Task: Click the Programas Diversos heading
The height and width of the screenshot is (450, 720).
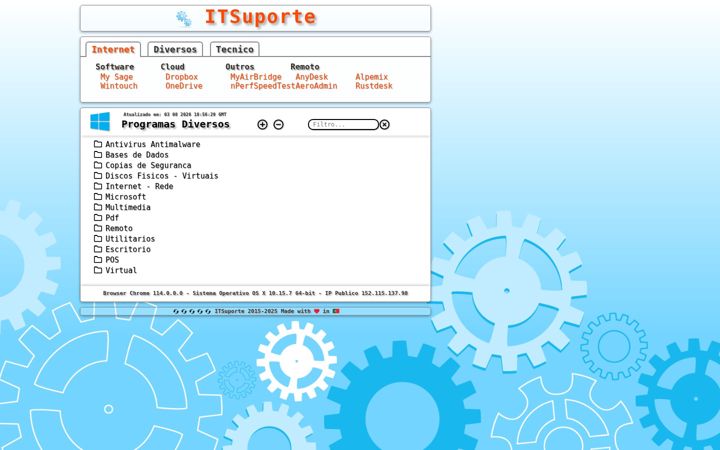Action: [x=175, y=124]
